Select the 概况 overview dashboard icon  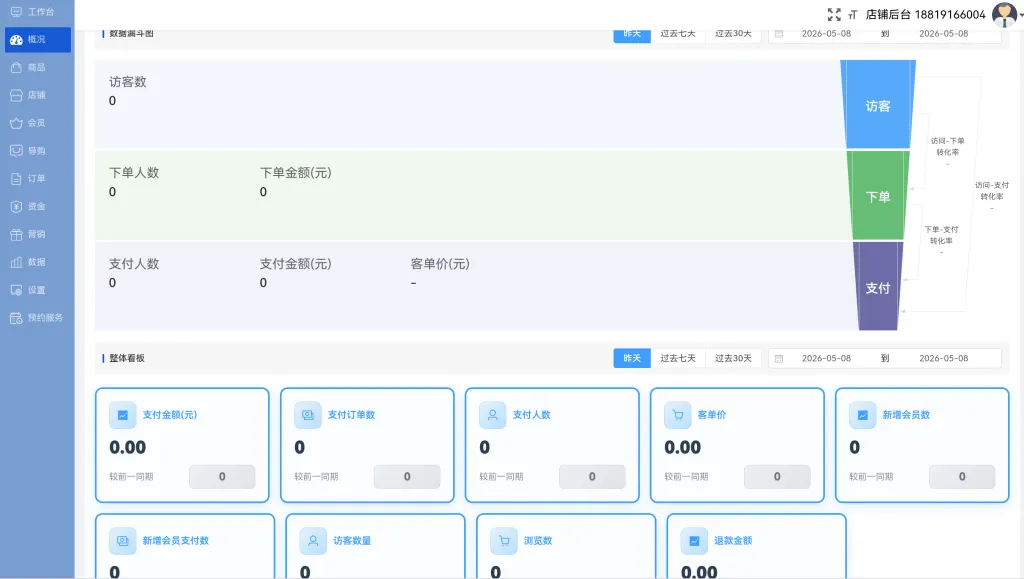(x=16, y=40)
